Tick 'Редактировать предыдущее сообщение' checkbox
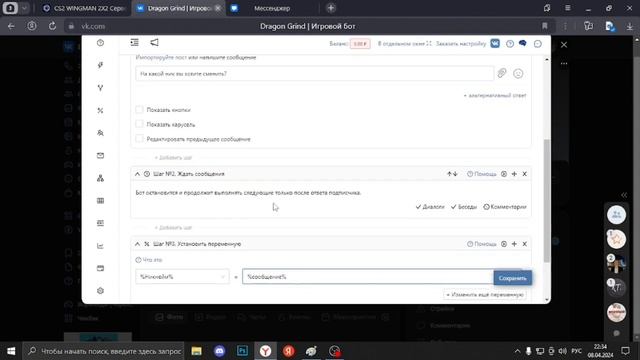This screenshot has height=360, width=640. pyautogui.click(x=139, y=139)
